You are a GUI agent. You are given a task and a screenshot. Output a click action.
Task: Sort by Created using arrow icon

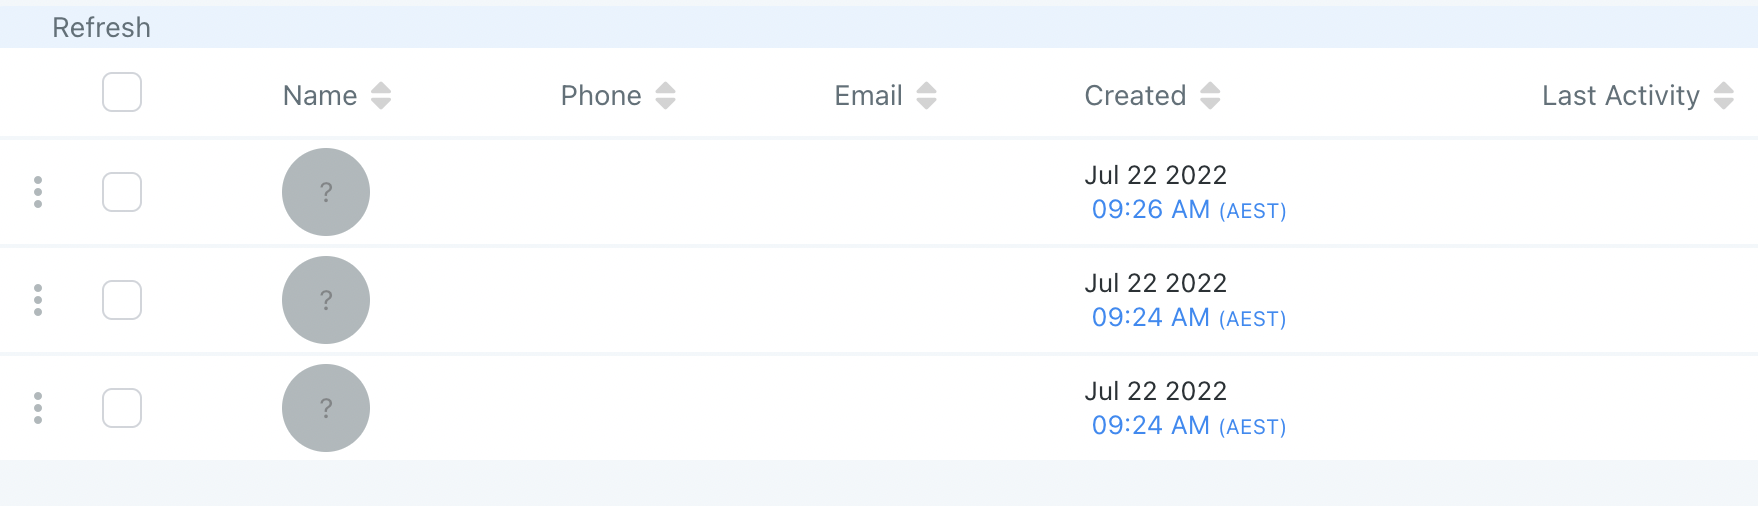(x=1211, y=96)
